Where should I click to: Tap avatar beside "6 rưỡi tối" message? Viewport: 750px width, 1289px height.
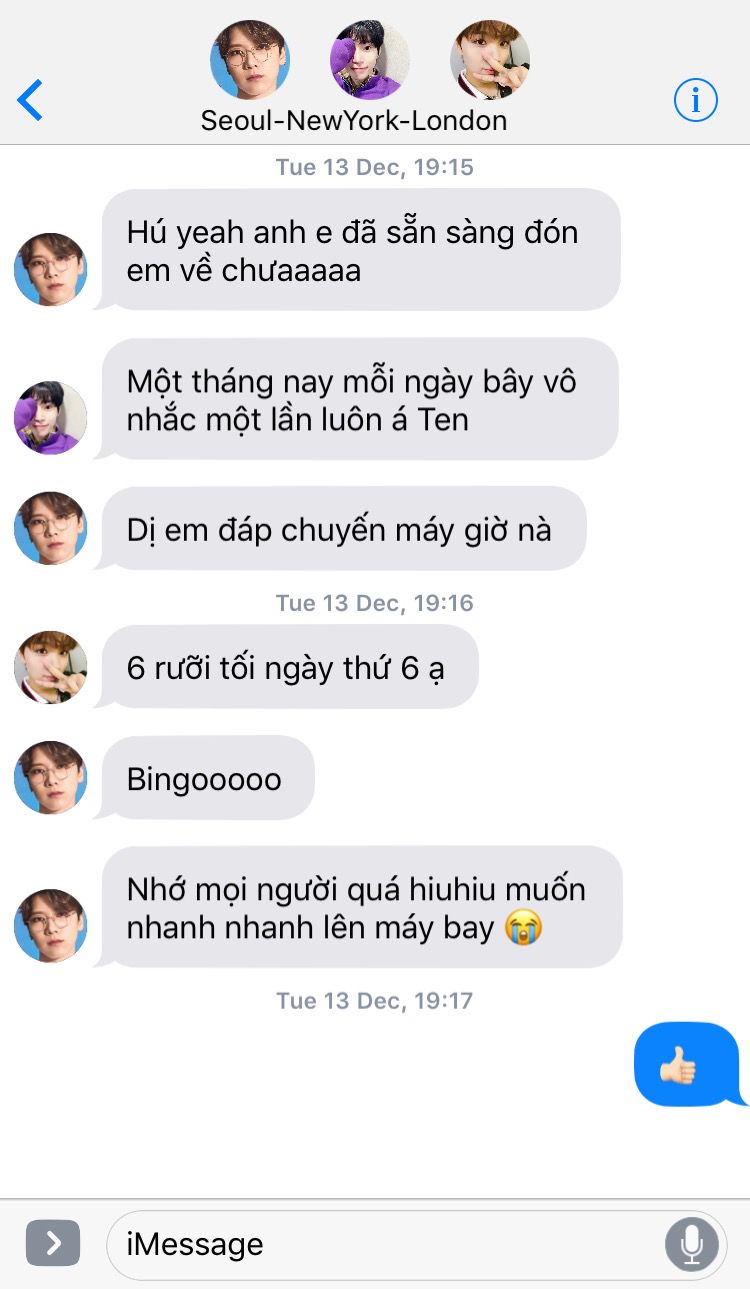click(50, 667)
